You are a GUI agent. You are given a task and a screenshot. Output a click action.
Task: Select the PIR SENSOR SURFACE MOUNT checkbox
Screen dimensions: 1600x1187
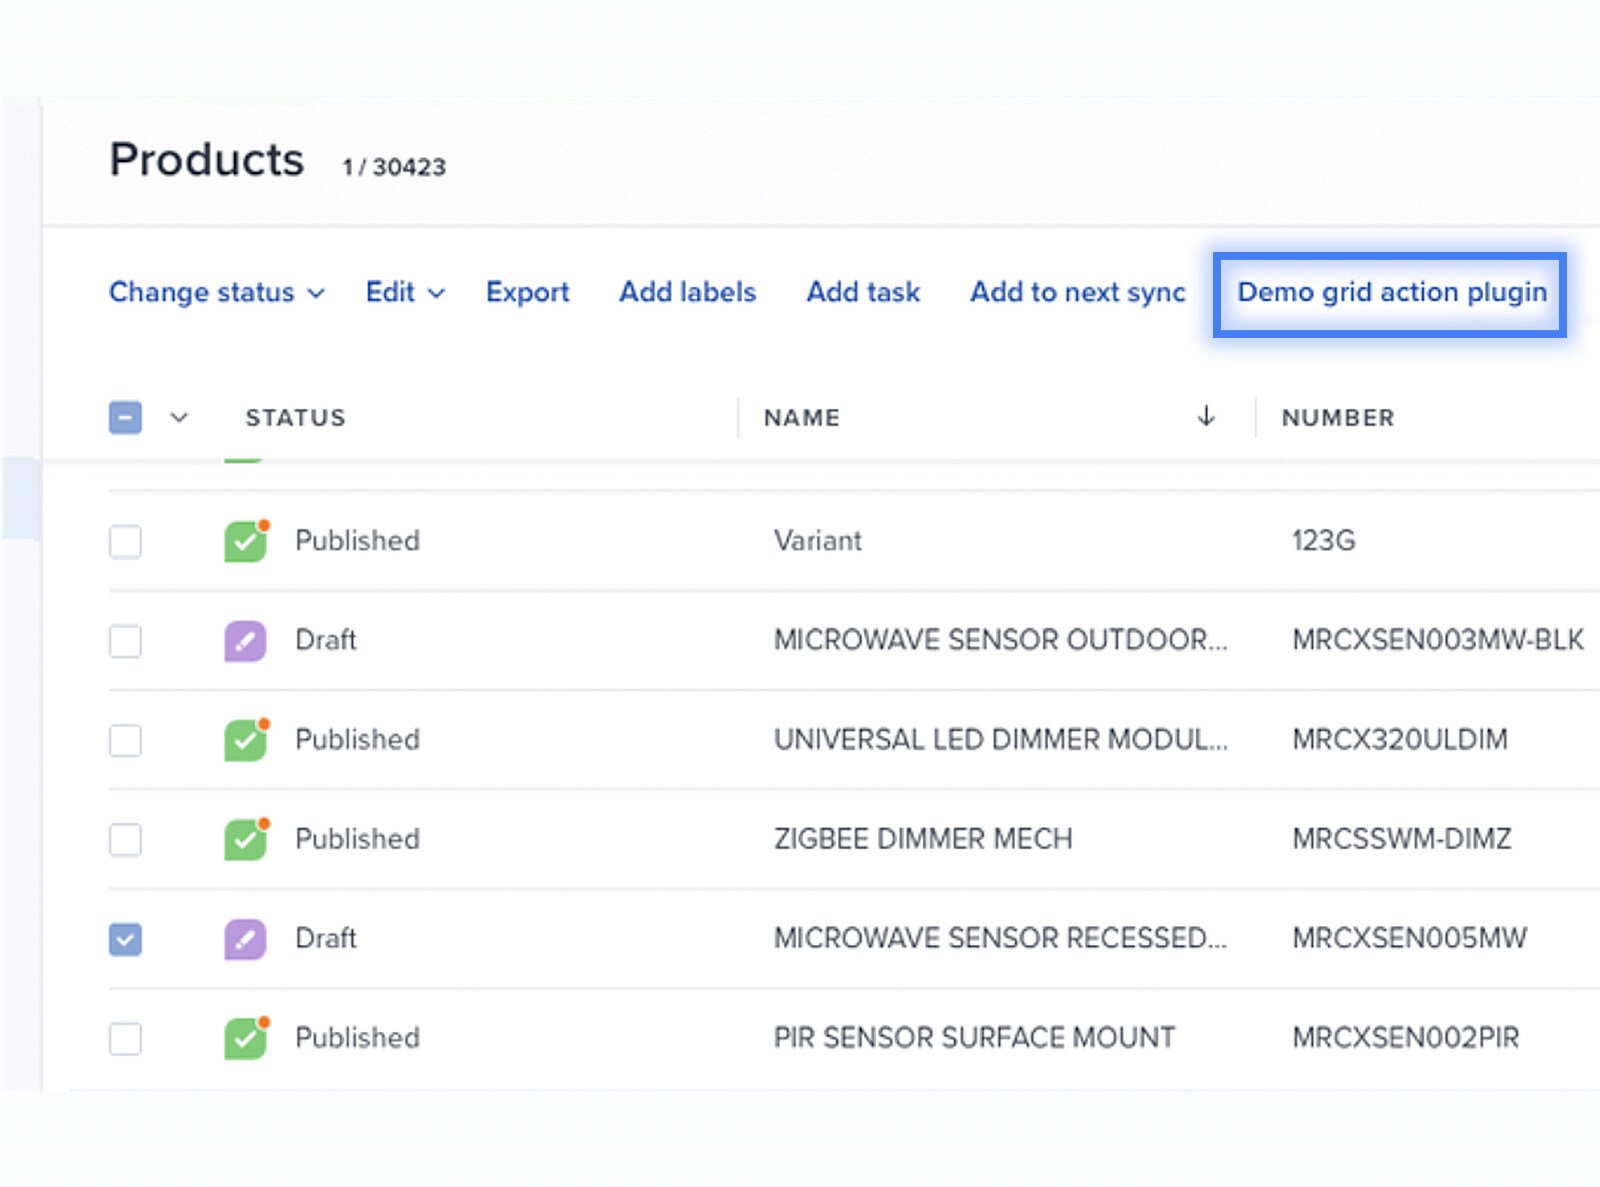pos(125,1038)
